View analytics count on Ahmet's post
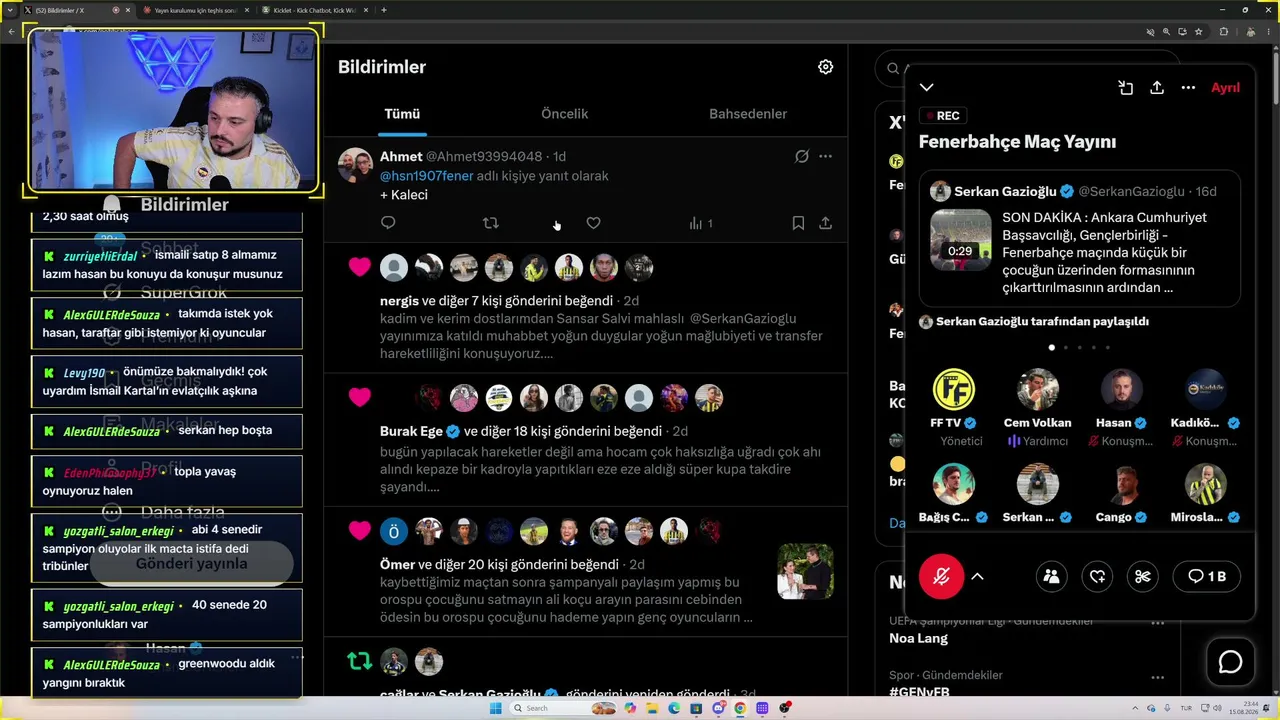Image resolution: width=1280 pixels, height=720 pixels. click(701, 223)
